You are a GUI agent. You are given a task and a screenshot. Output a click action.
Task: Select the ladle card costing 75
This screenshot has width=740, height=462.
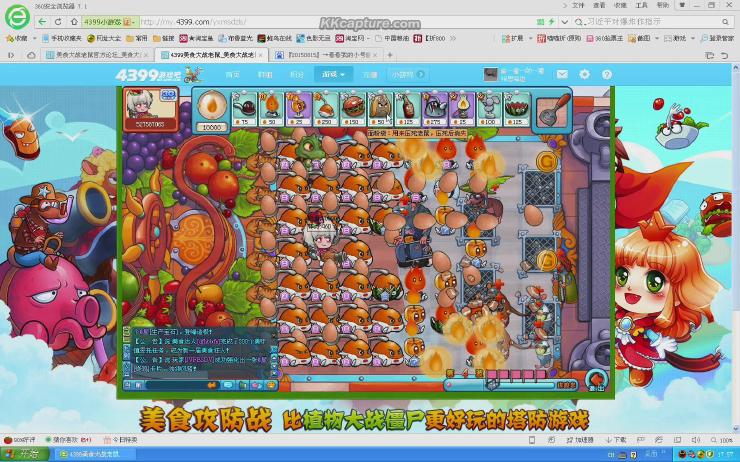(244, 109)
